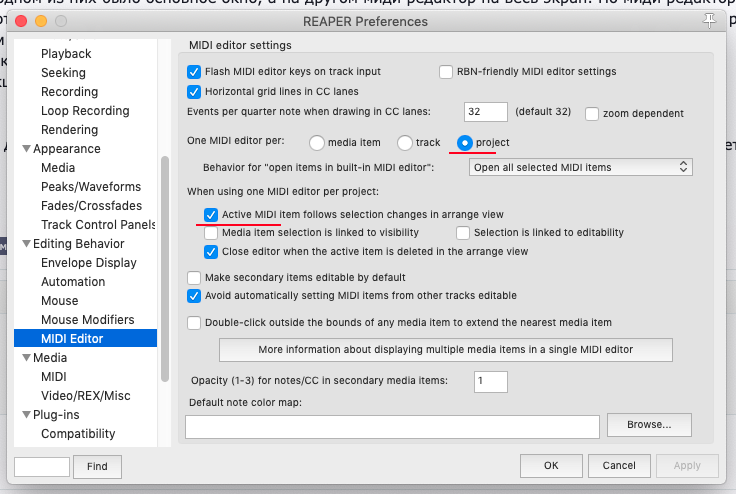Collapse the Plug-ins tree section
Viewport: 736px width, 494px height.
coord(27,414)
